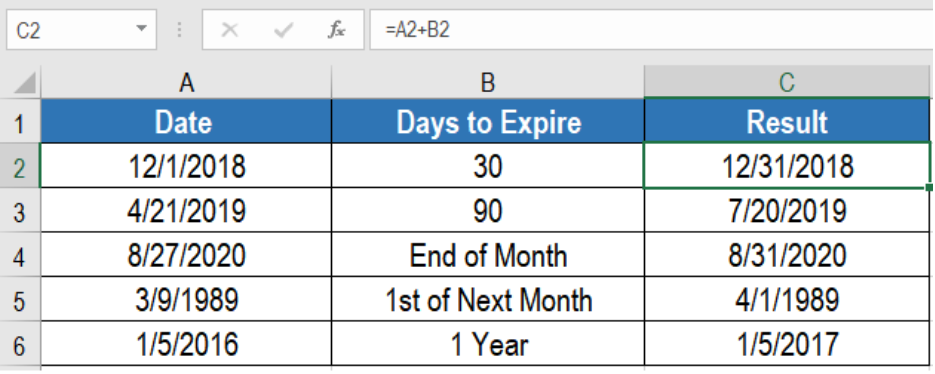Viewport: 935px width, 374px height.
Task: Select row 1 header
Action: (x=20, y=122)
